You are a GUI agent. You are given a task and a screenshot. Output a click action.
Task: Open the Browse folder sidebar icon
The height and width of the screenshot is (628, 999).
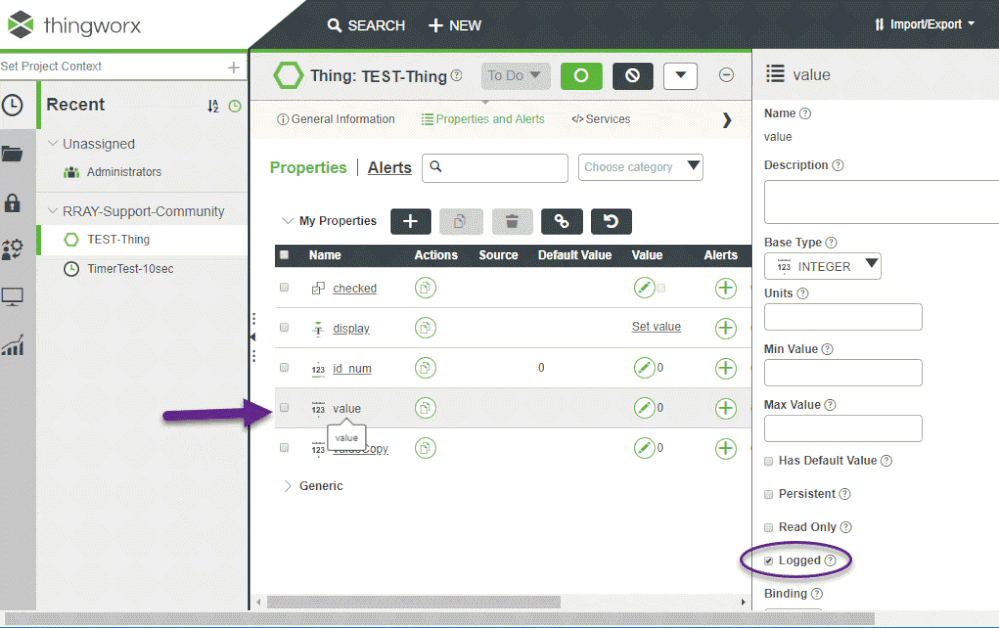(12, 153)
